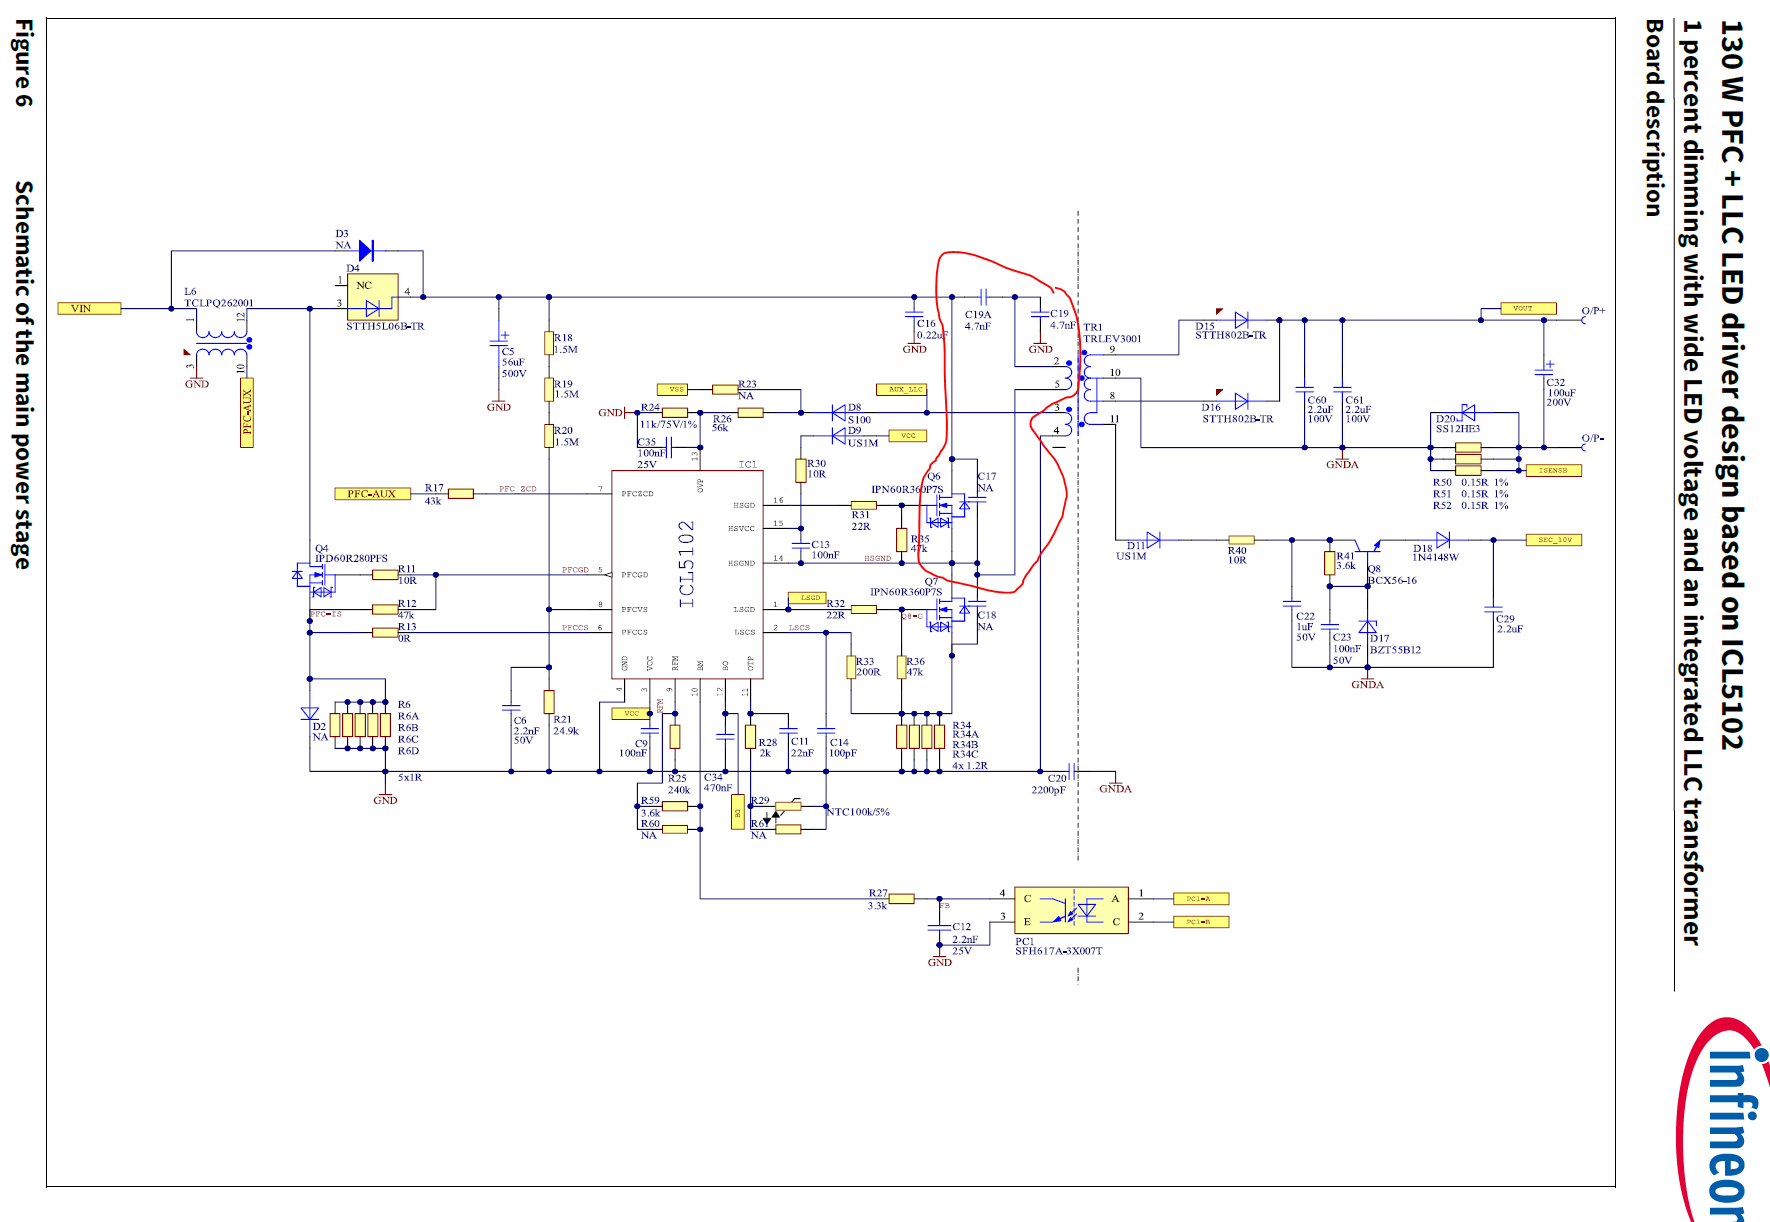
Task: Click the '4x 1.2R' R34 resistor group label
Action: 970,766
